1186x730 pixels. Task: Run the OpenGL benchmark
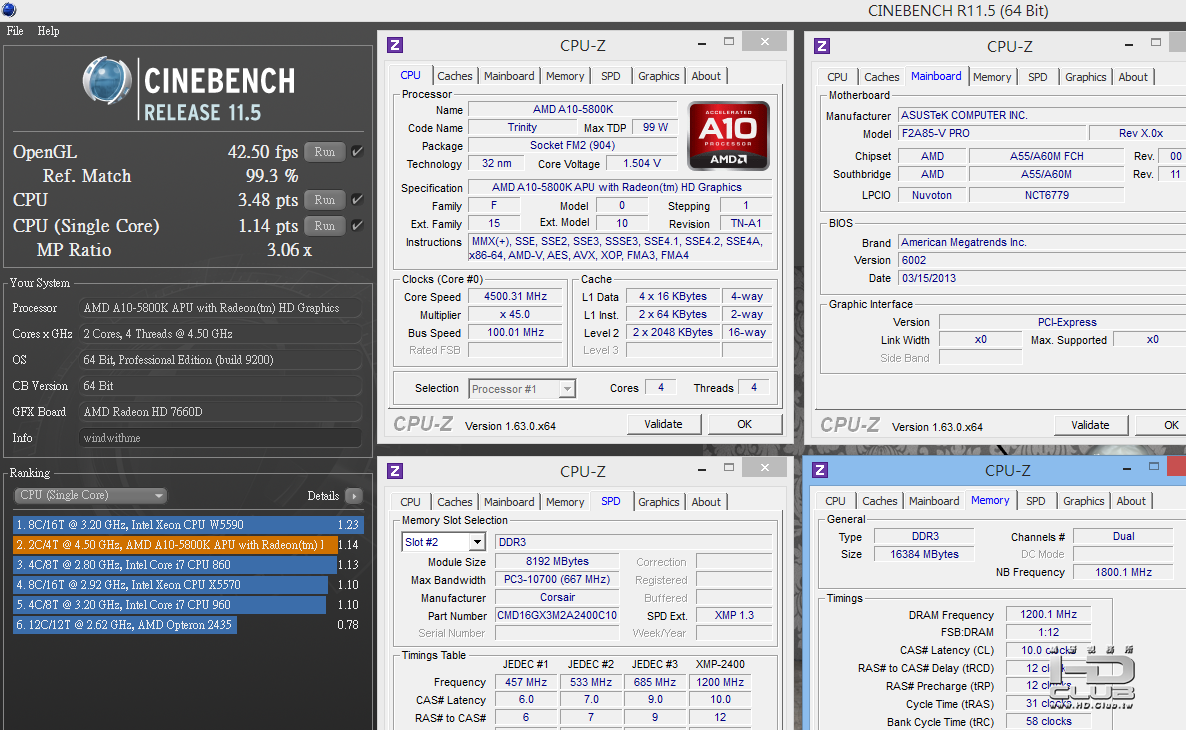tap(324, 152)
